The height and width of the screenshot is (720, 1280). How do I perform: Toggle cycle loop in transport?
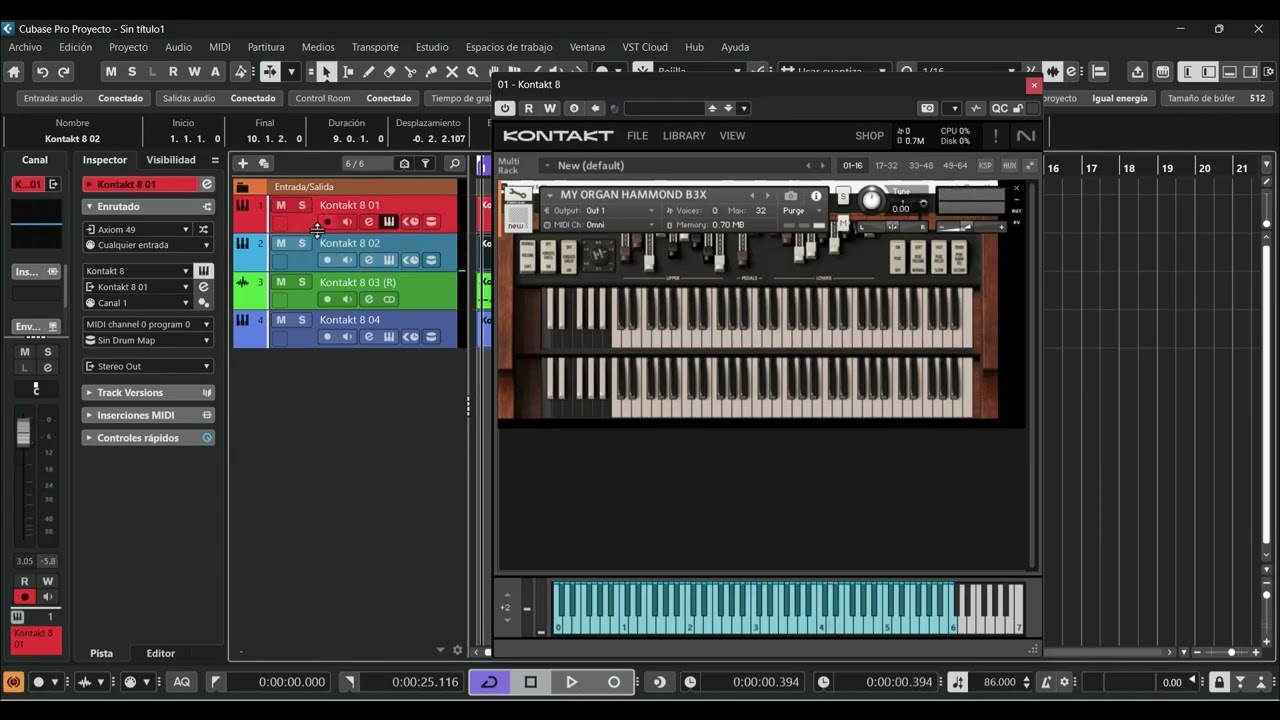(489, 682)
